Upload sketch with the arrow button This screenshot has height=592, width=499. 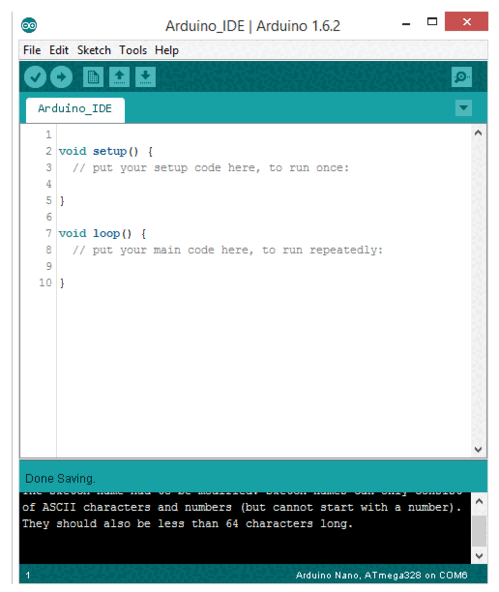click(x=62, y=77)
